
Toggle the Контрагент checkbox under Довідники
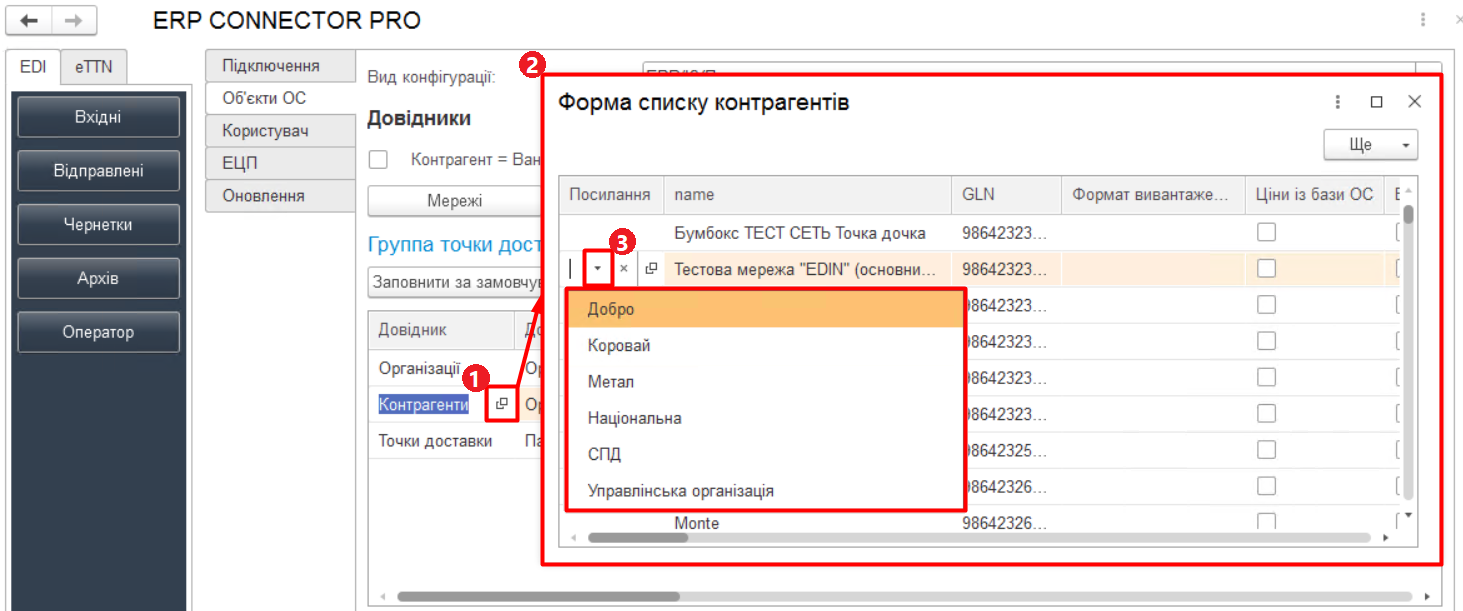378,160
